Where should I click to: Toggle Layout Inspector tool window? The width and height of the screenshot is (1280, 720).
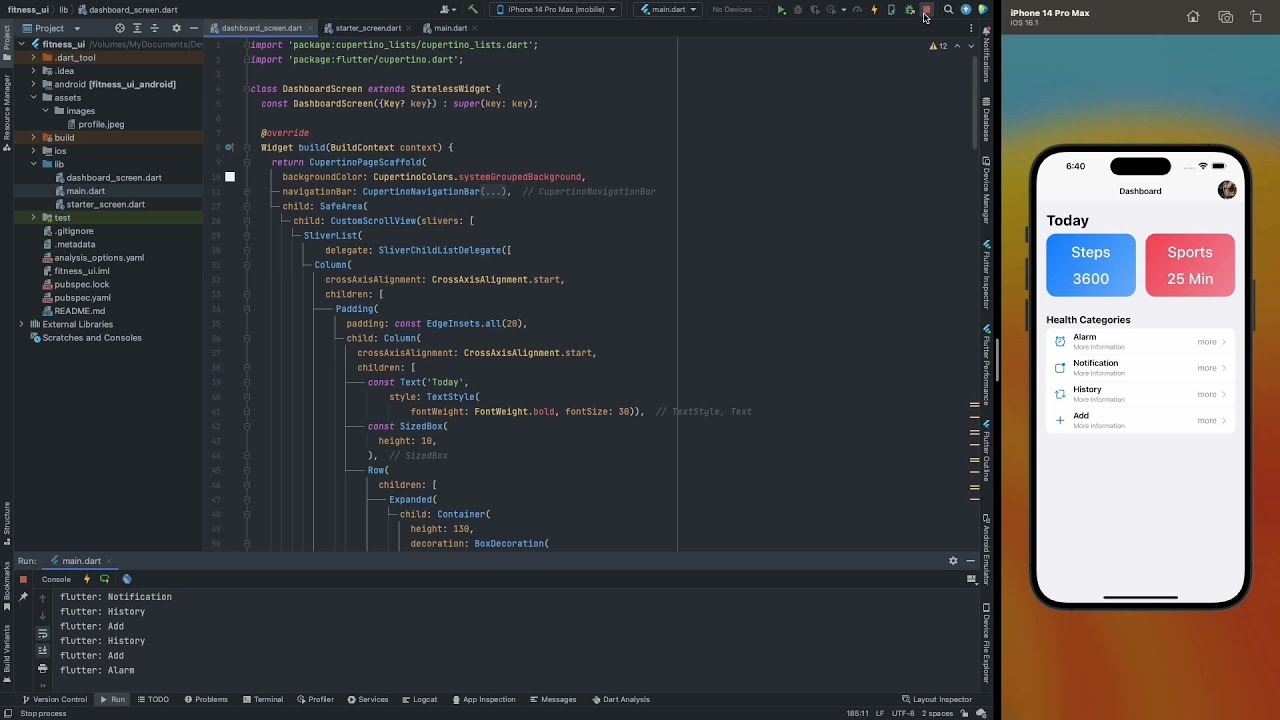click(x=936, y=700)
